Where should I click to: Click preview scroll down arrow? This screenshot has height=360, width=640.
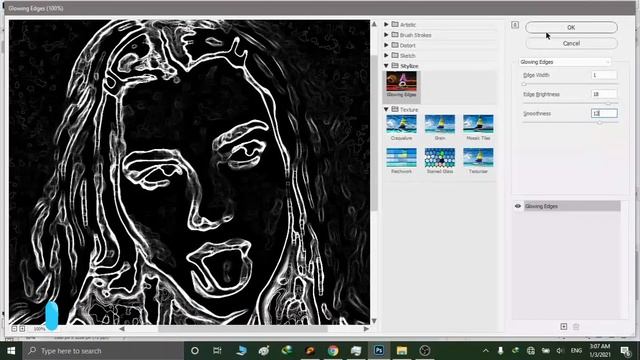[374, 321]
